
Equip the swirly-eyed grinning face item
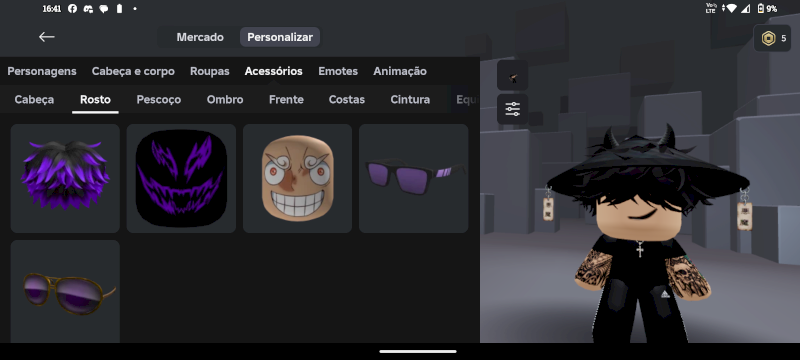coord(297,178)
